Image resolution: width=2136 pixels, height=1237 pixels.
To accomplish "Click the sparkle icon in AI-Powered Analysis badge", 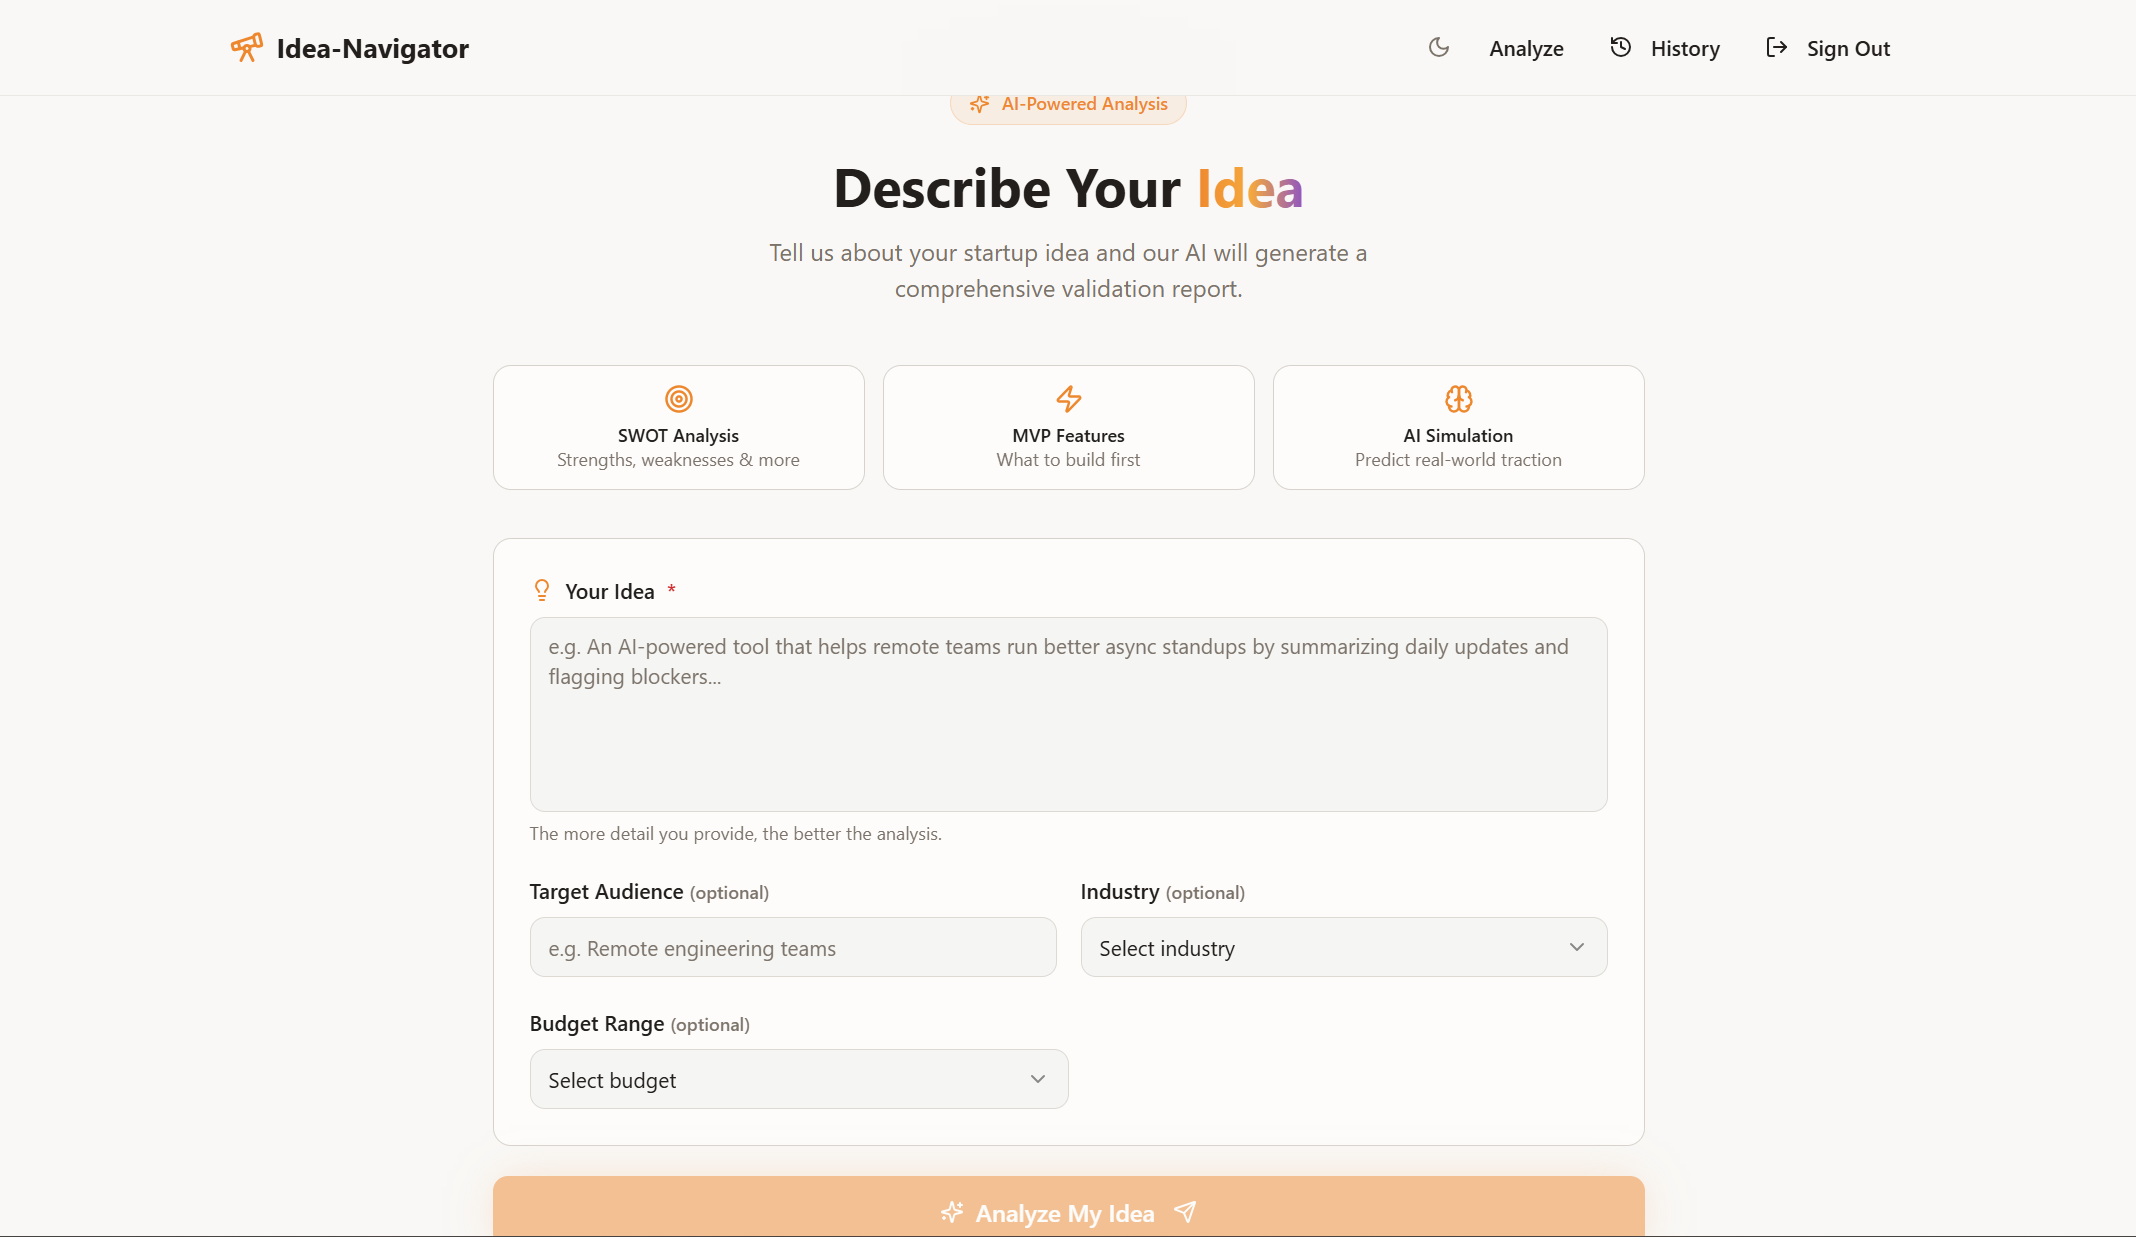I will point(979,104).
